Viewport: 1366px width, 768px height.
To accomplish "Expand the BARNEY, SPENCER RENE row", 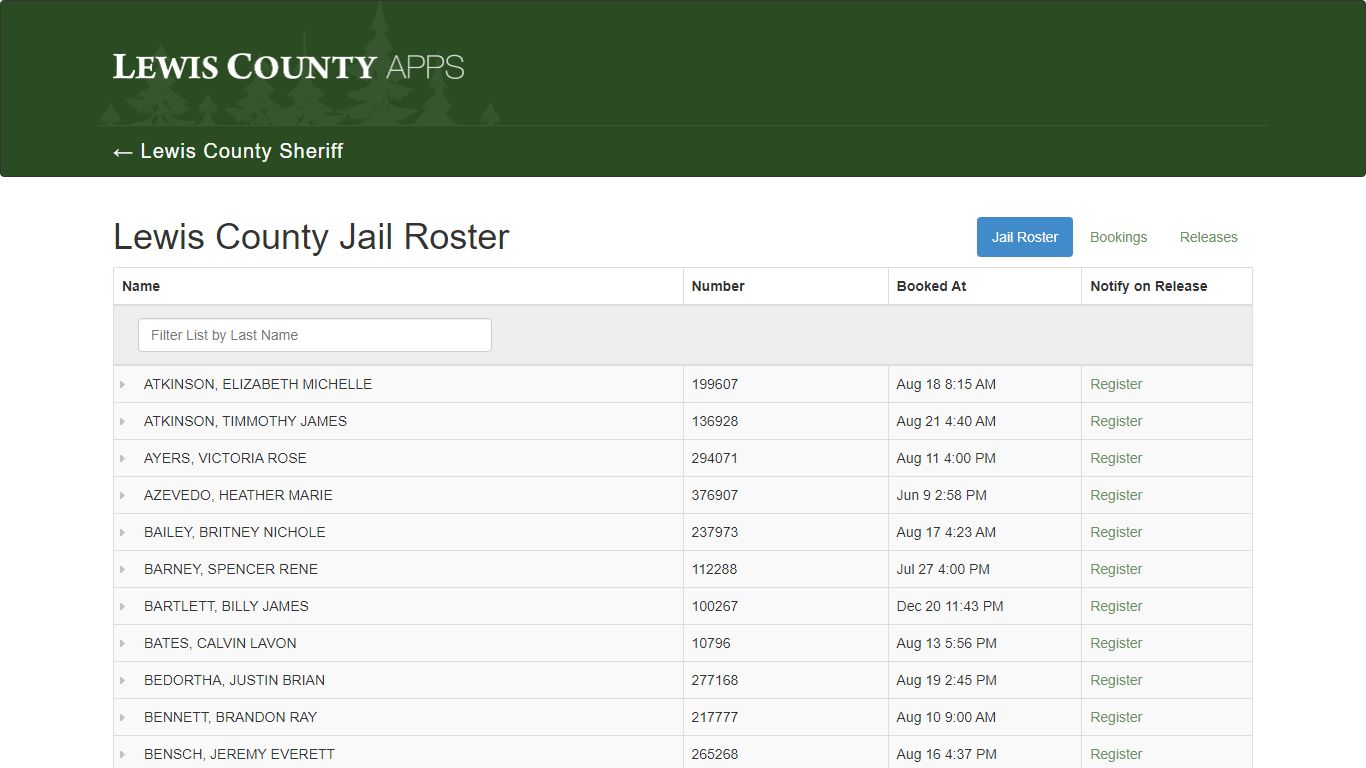I will [x=123, y=569].
